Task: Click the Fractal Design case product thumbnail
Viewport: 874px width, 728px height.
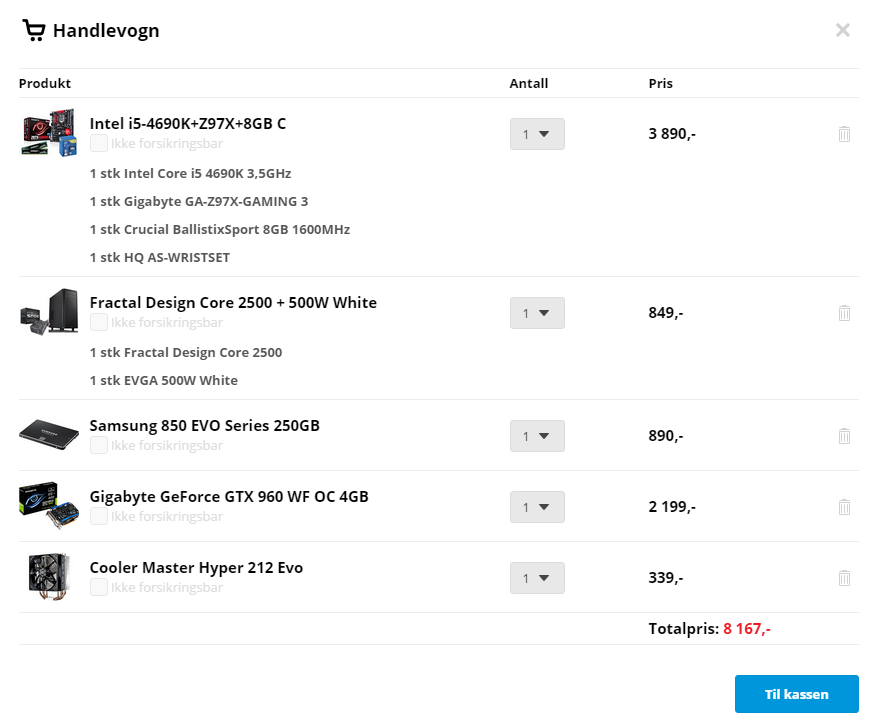Action: click(x=49, y=312)
